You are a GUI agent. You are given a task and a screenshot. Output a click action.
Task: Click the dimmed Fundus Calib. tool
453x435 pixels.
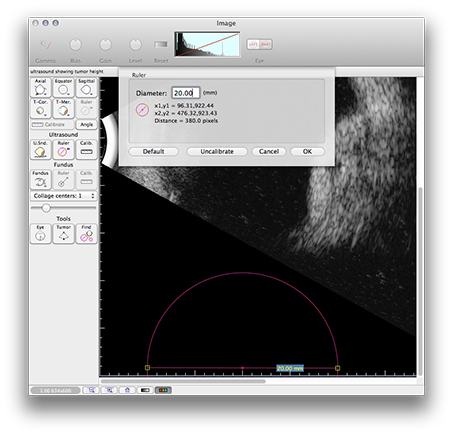(86, 180)
